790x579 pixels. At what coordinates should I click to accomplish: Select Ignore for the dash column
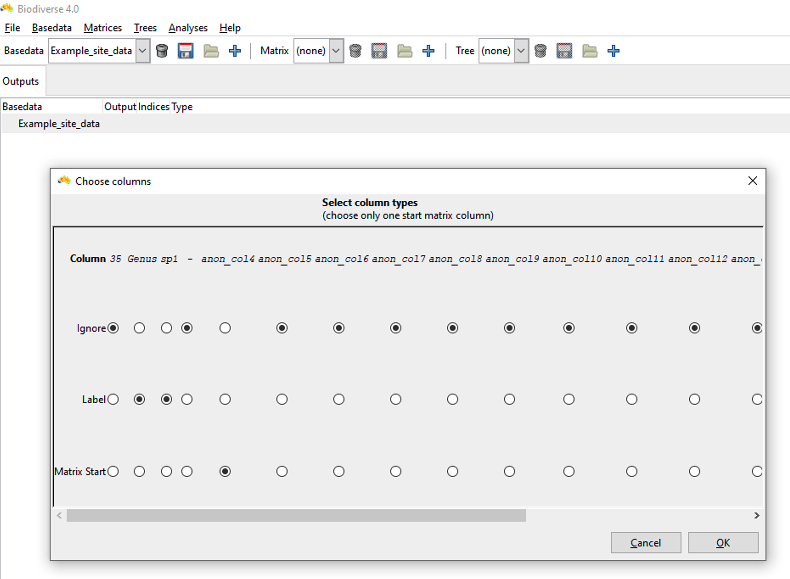pos(187,328)
